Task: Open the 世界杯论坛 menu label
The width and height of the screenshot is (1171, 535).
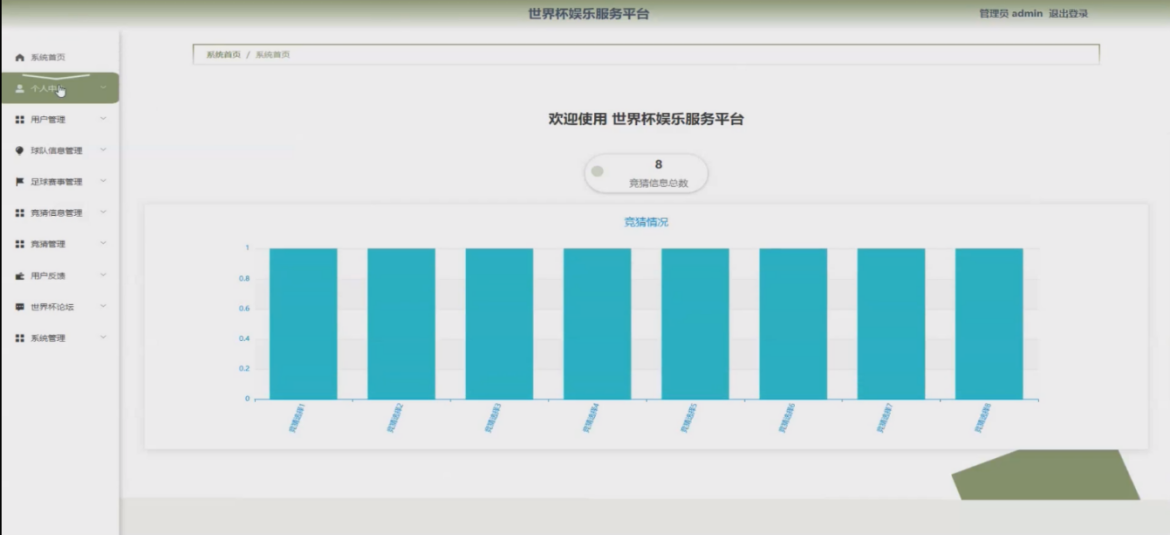Action: point(52,307)
